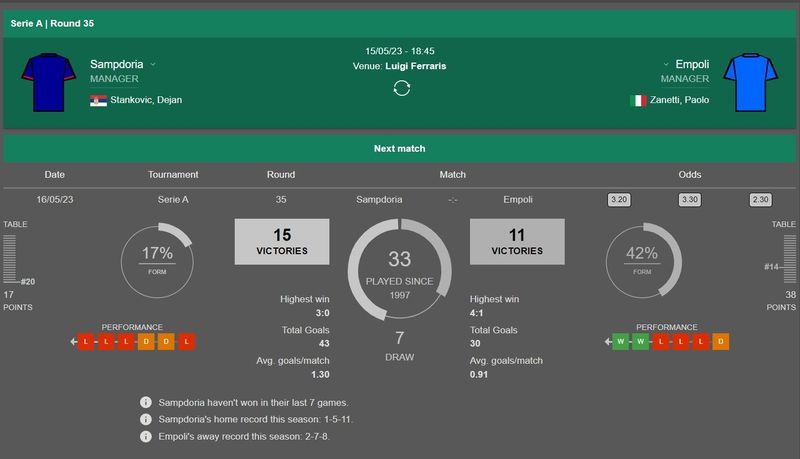
Task: Click Sampdoria avg goals value 1.30
Action: (320, 374)
